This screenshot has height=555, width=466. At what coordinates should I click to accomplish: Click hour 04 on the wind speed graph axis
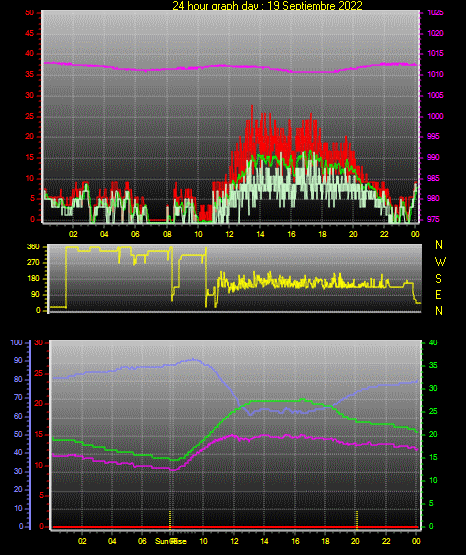coord(104,234)
